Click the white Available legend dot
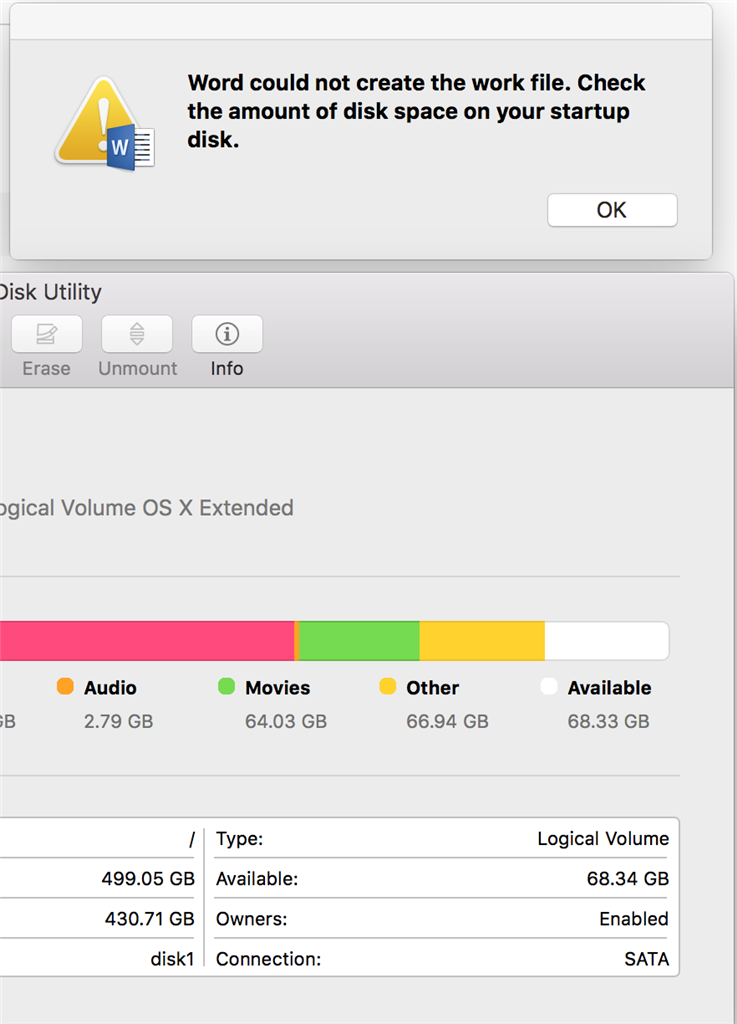The width and height of the screenshot is (737, 1024). pyautogui.click(x=549, y=686)
